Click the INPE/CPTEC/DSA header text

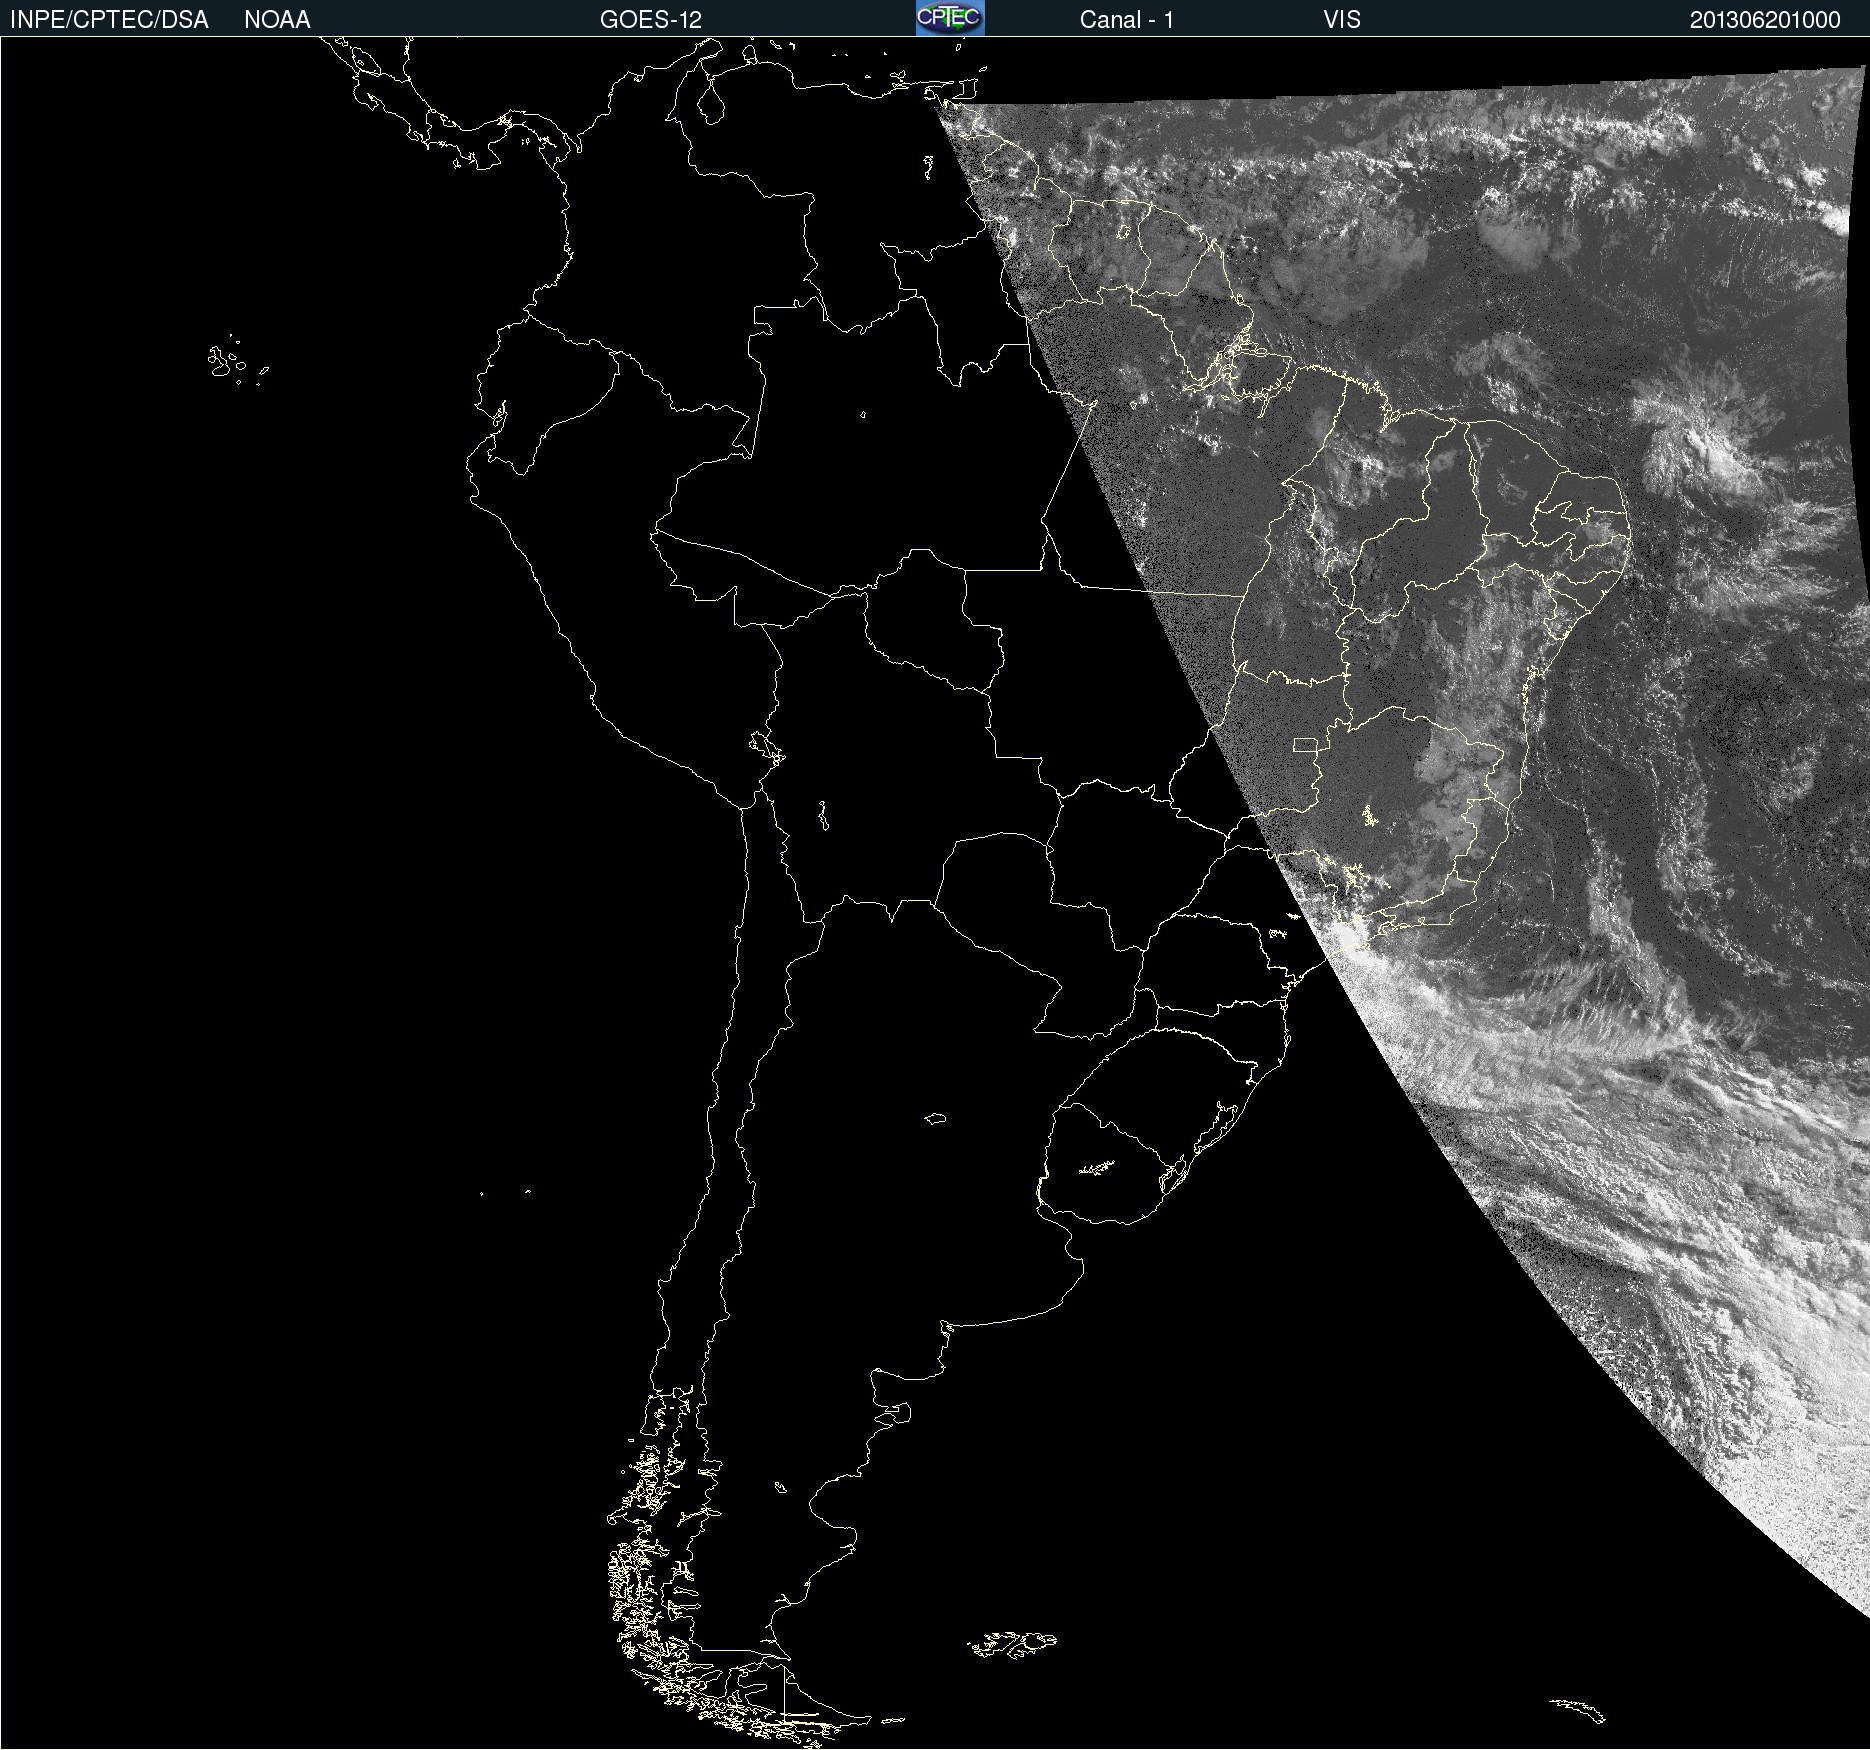point(109,20)
